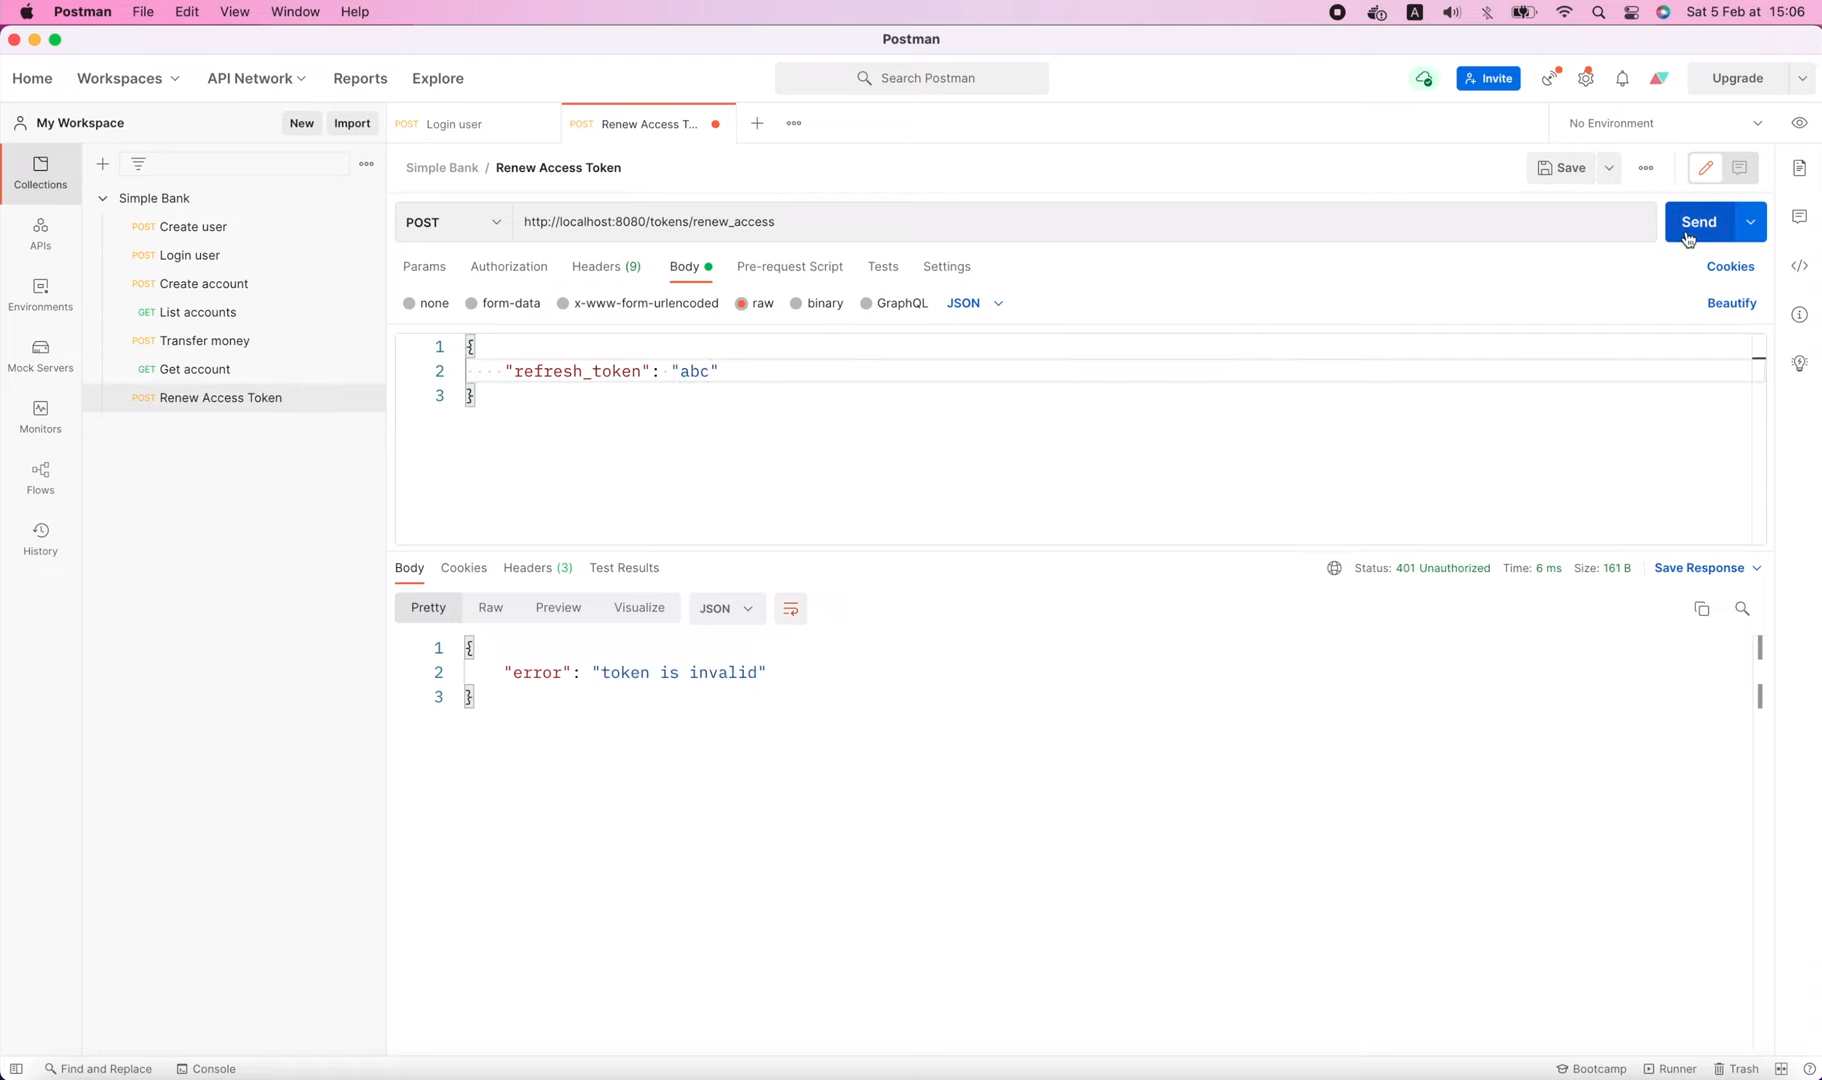Select the raw body type radio

tap(741, 303)
